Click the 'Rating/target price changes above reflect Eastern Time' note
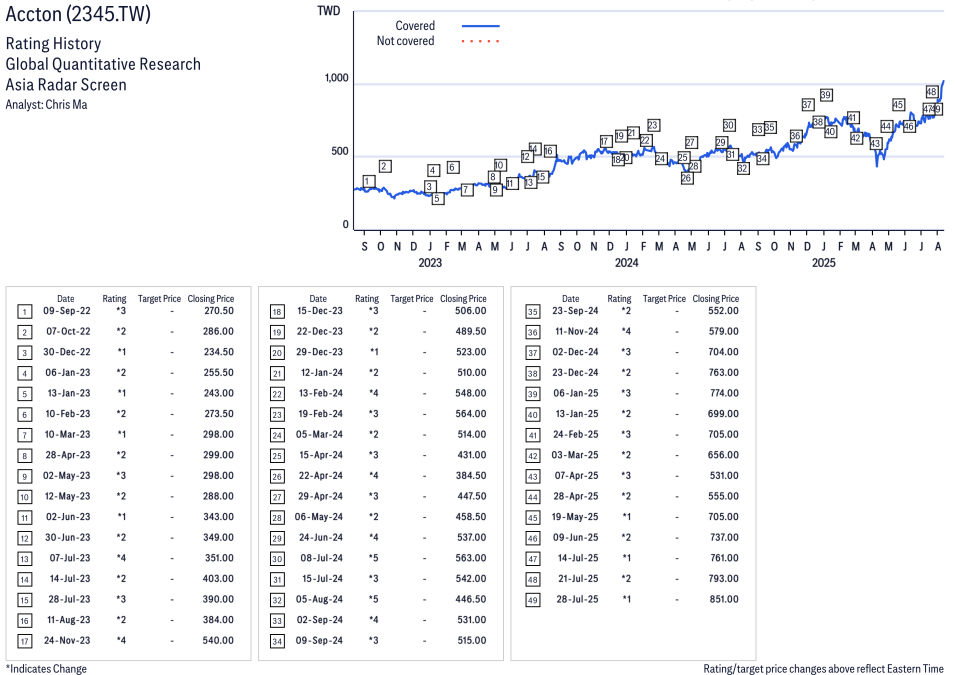The image size is (955, 675). pos(823,668)
